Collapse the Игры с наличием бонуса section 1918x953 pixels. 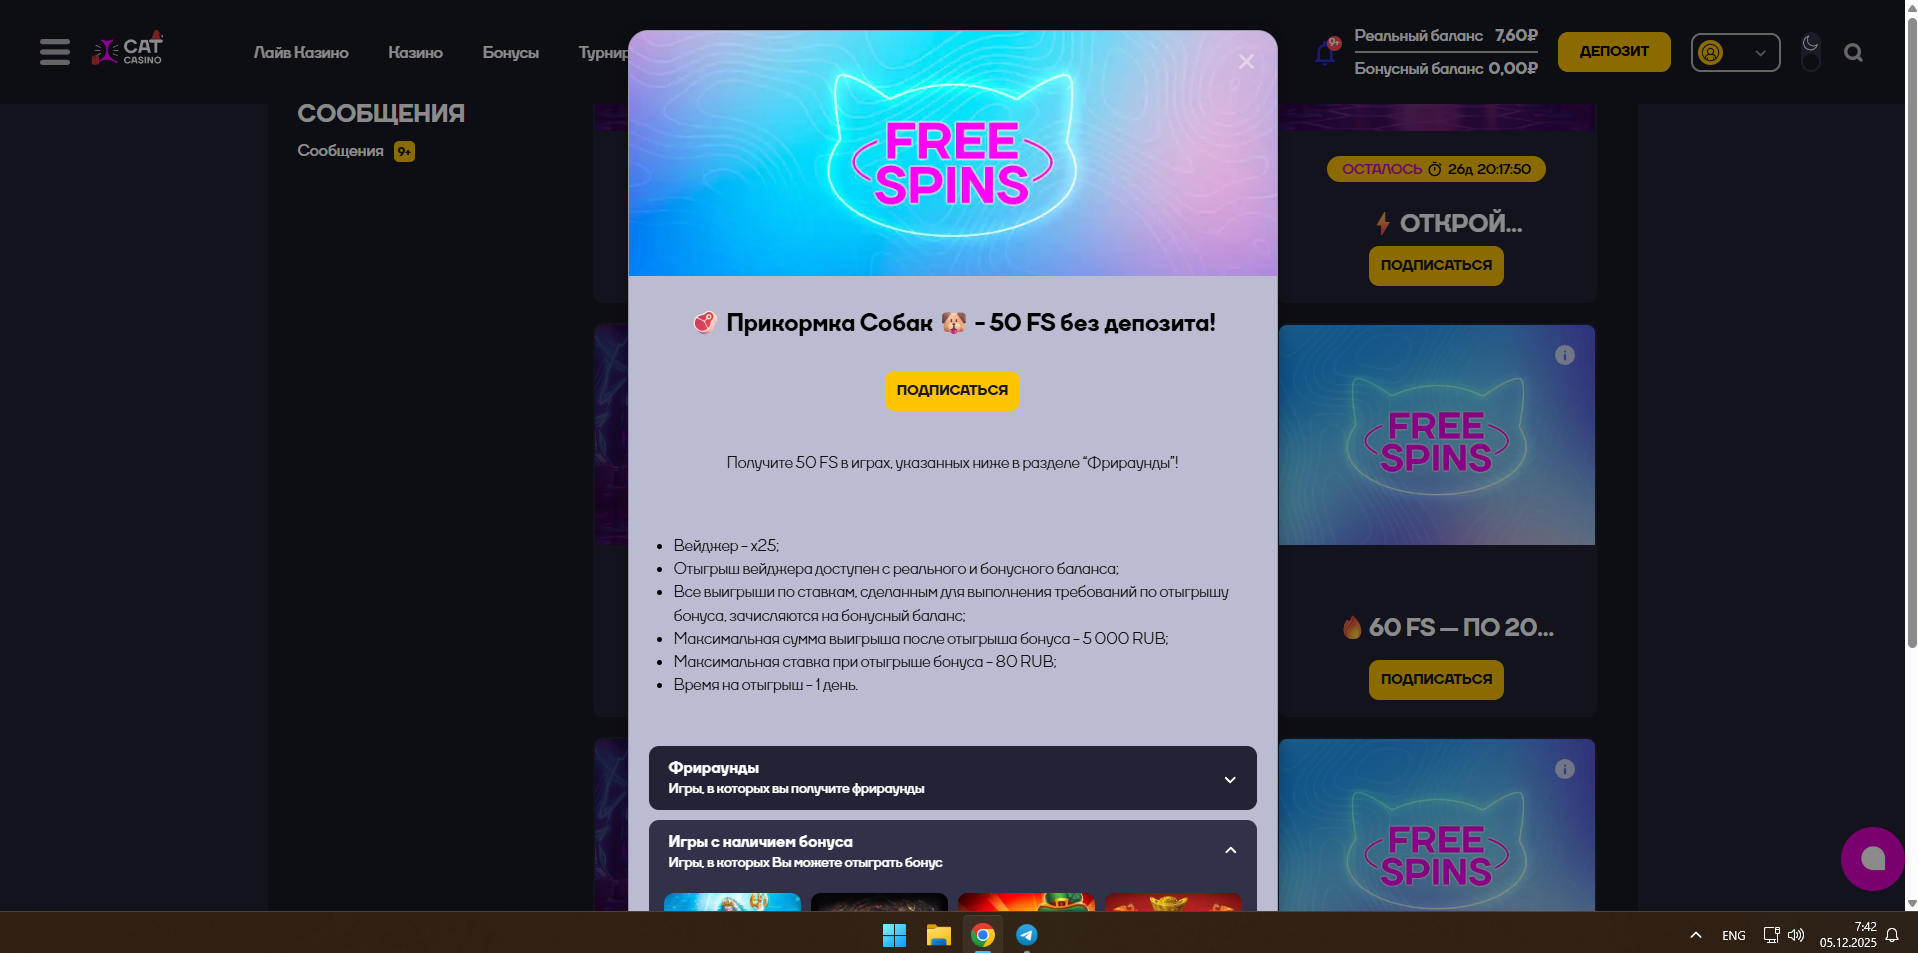952,851
